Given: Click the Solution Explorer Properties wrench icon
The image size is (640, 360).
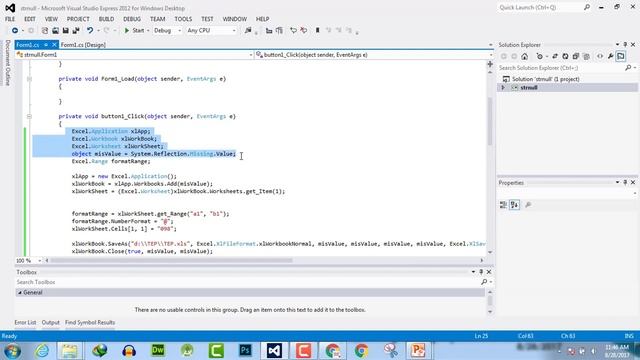Looking at the screenshot, I should point(611,57).
